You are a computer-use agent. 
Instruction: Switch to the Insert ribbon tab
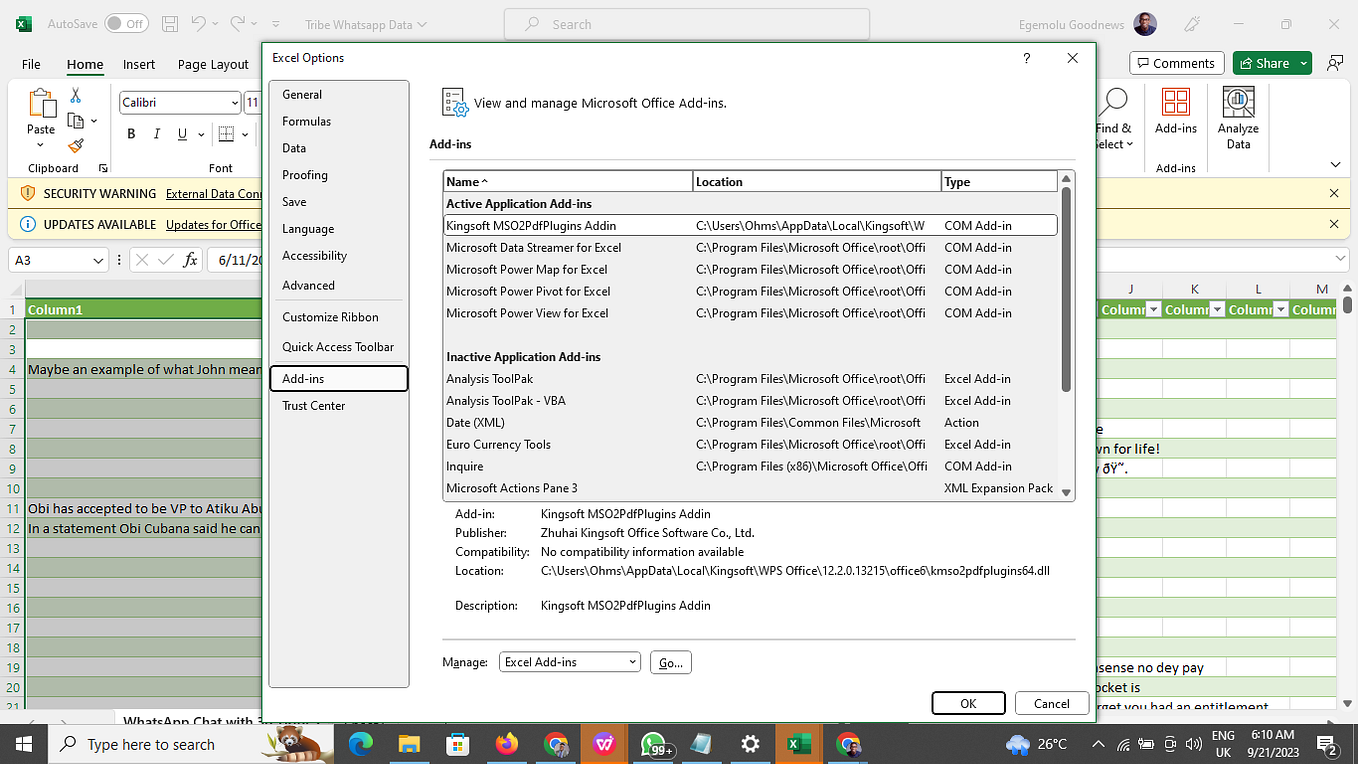pos(138,64)
